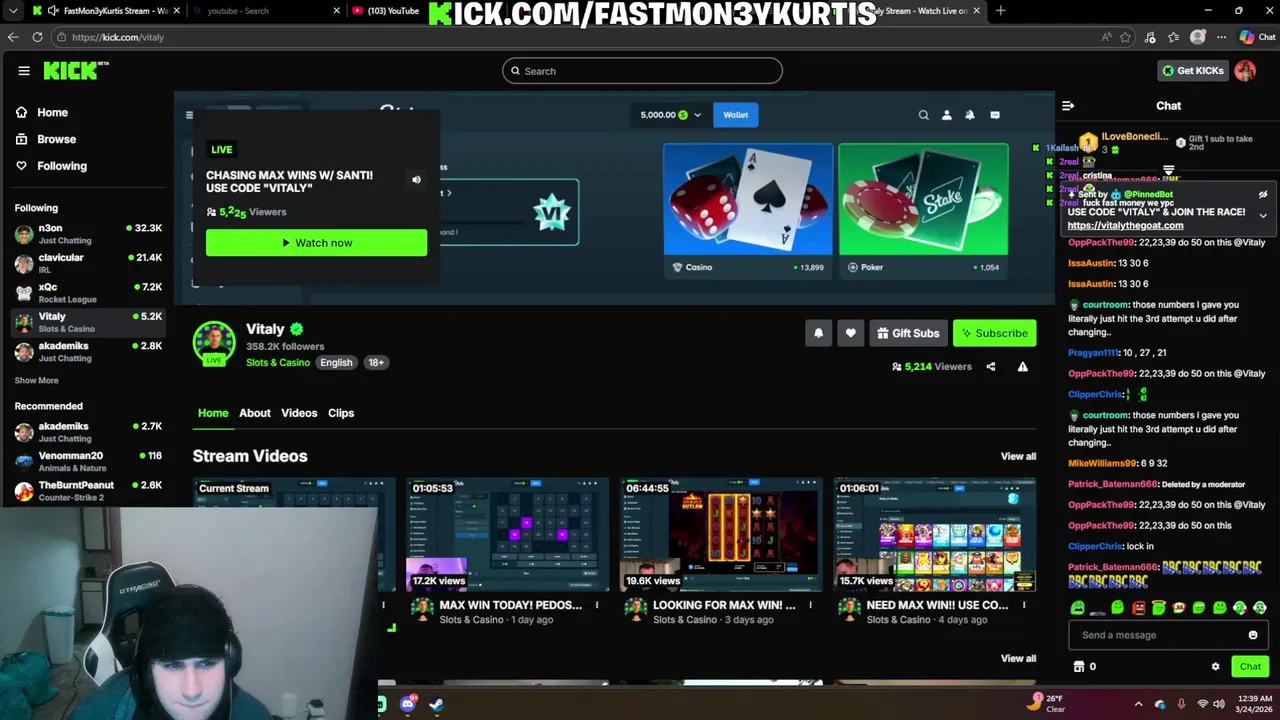Click the green Chat send button
The width and height of the screenshot is (1280, 720).
click(1250, 667)
